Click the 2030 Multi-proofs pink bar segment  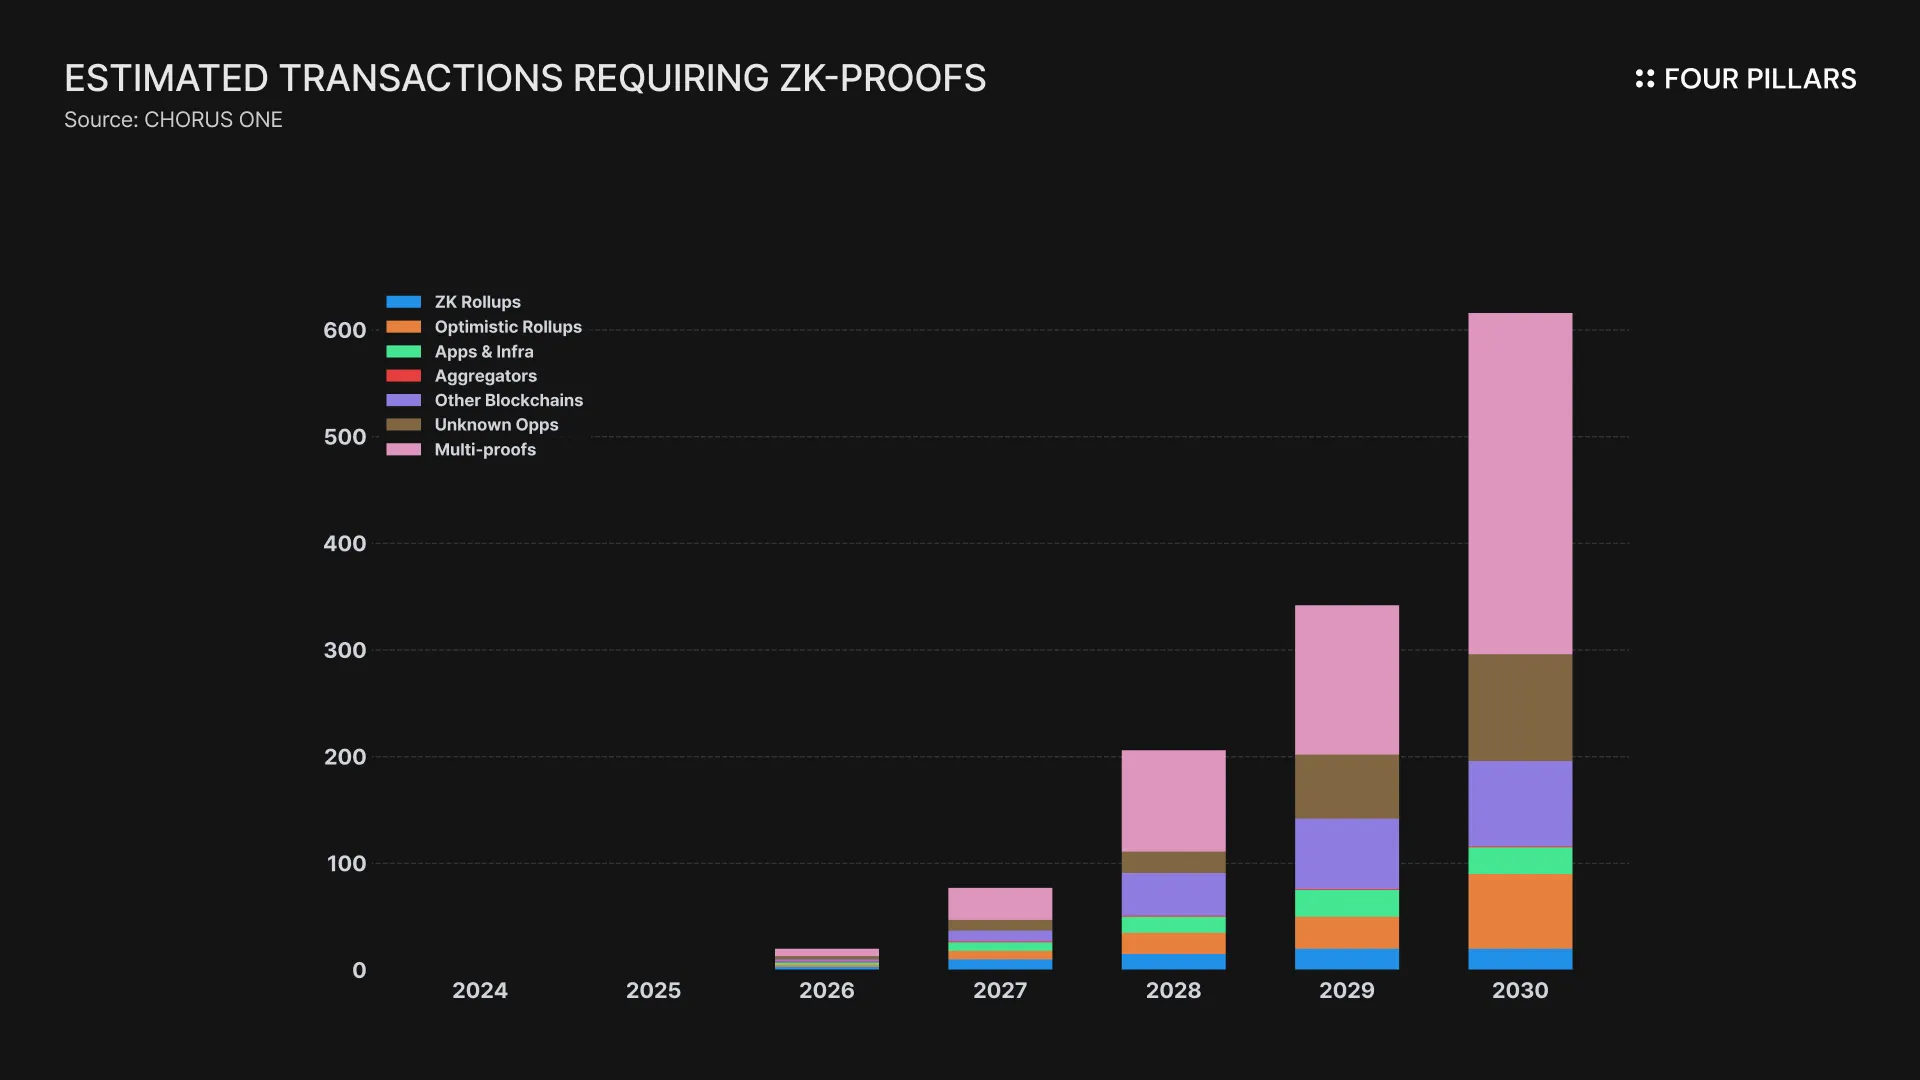click(x=1520, y=484)
